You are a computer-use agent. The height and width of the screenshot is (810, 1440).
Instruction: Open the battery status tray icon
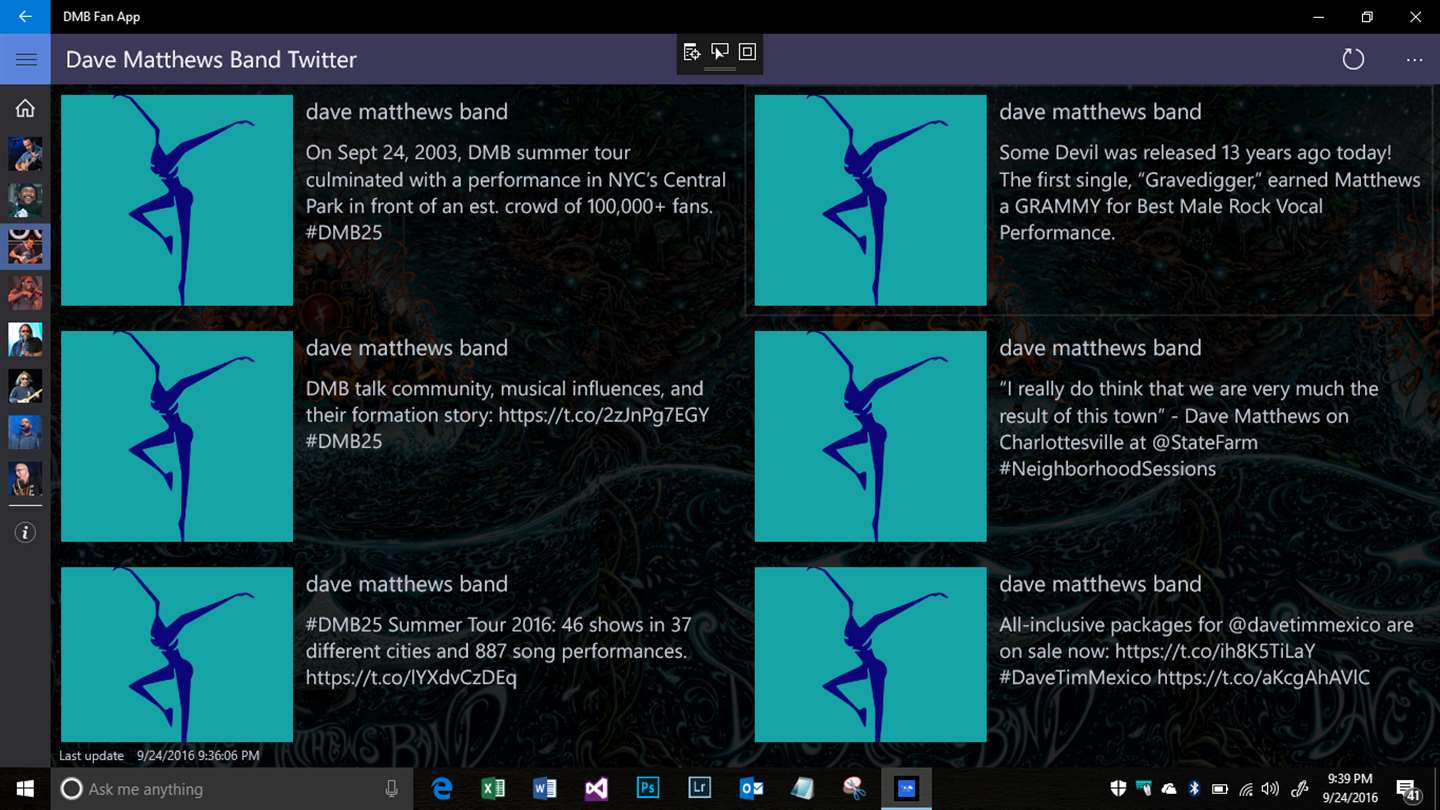click(x=1219, y=789)
